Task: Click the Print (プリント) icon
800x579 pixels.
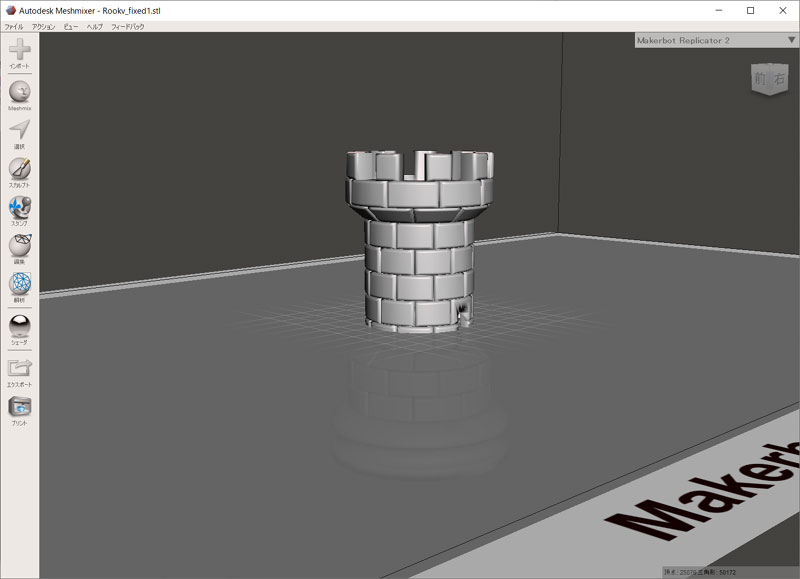Action: pyautogui.click(x=19, y=407)
